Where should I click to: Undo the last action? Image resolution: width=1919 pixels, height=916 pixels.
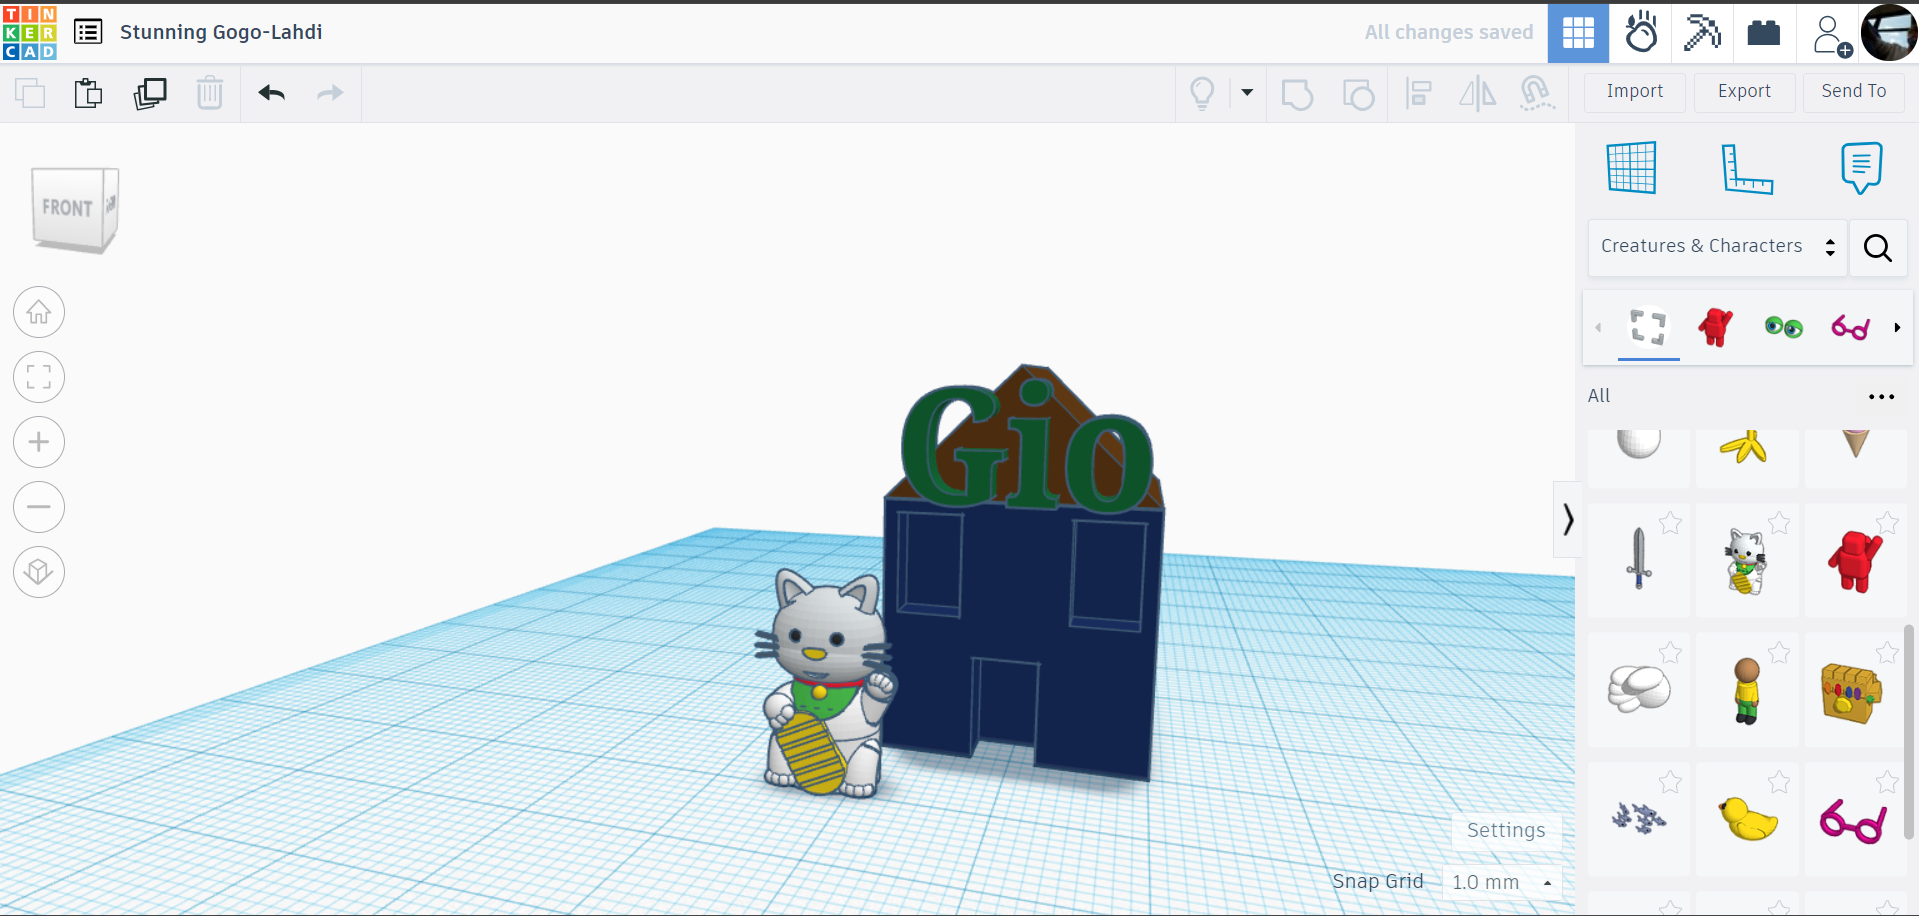coord(272,93)
